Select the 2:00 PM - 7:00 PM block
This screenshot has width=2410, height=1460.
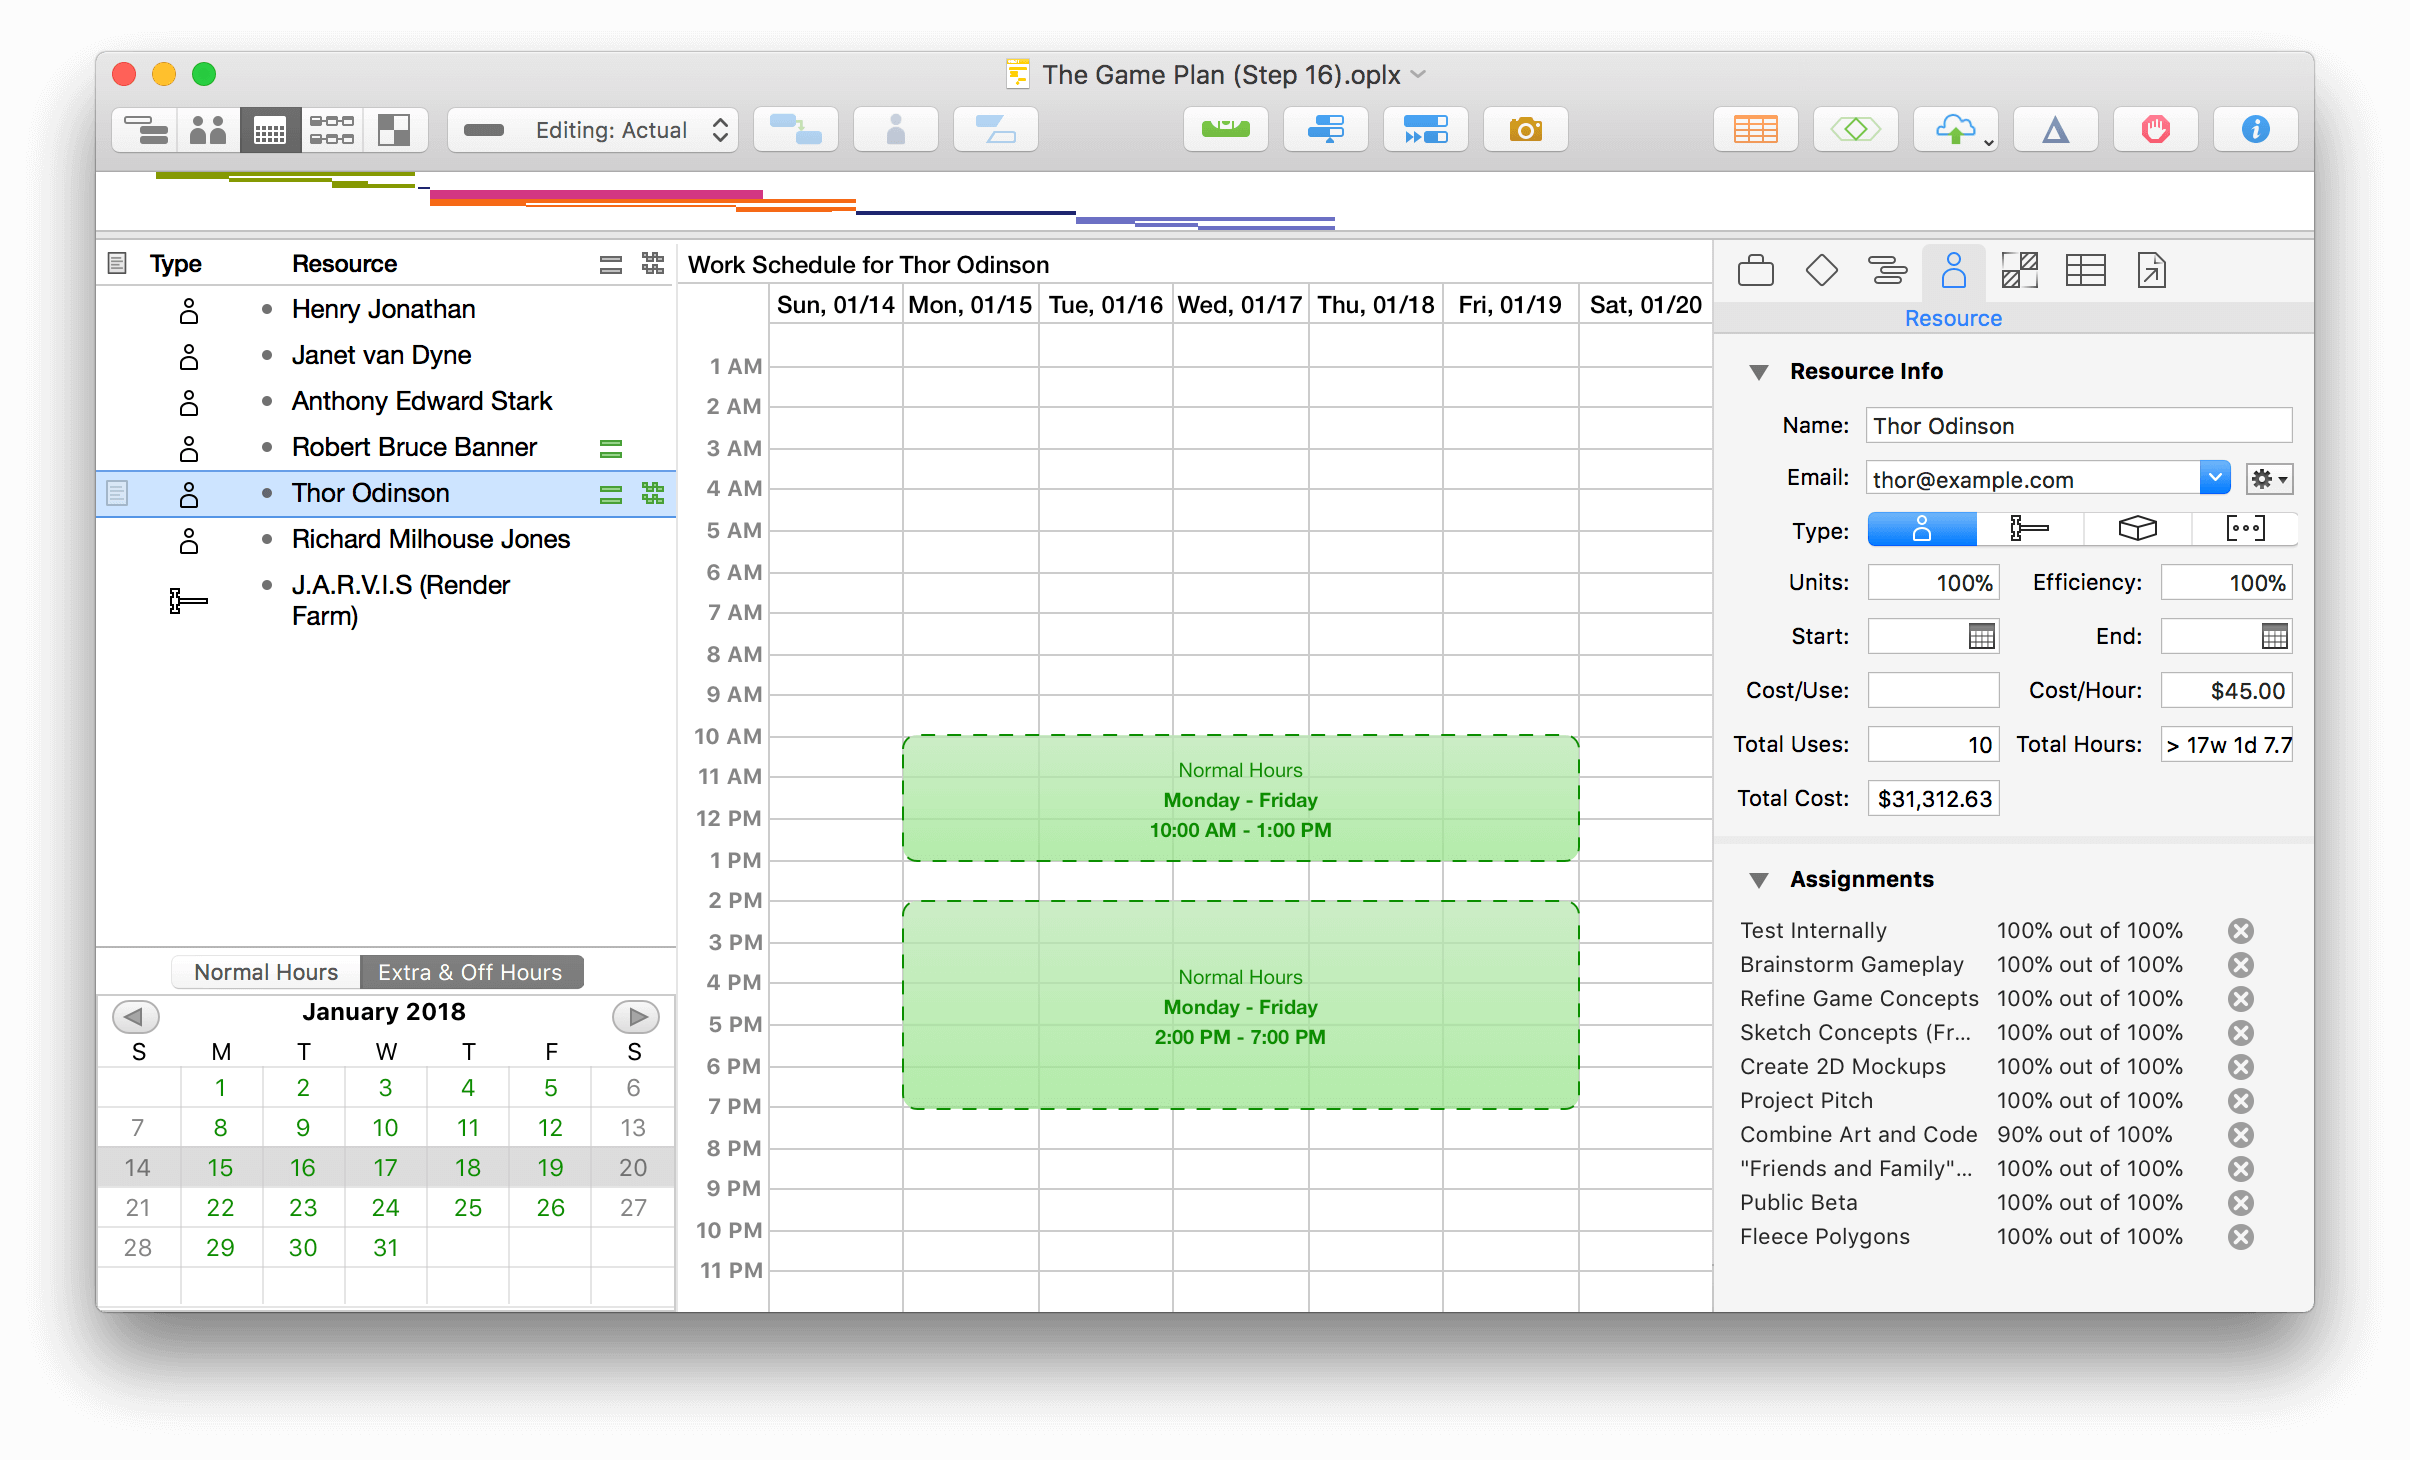click(1240, 1005)
